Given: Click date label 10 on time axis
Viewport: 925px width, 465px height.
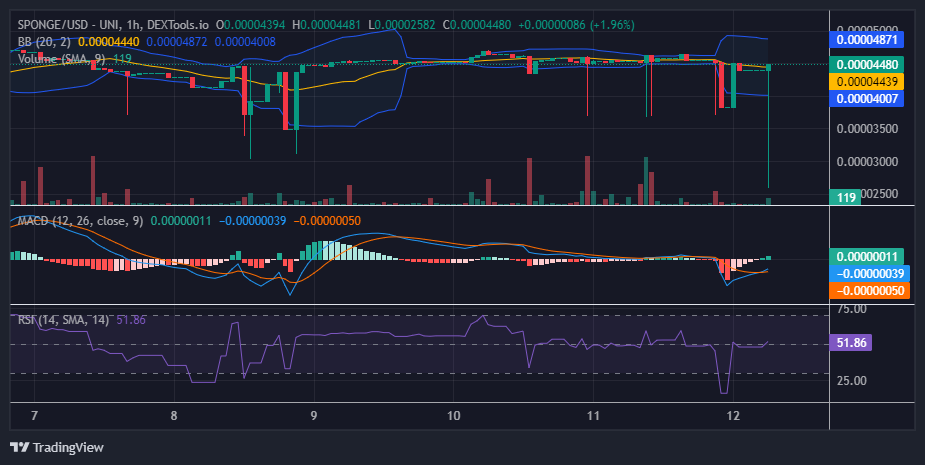Looking at the screenshot, I should [453, 415].
